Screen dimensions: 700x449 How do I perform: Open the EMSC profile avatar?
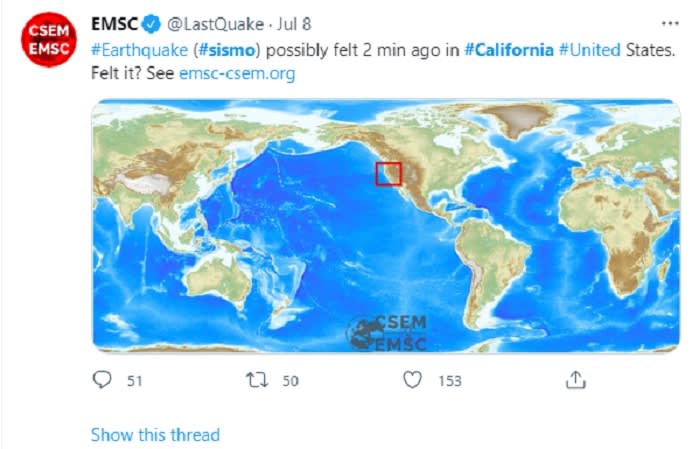click(48, 40)
